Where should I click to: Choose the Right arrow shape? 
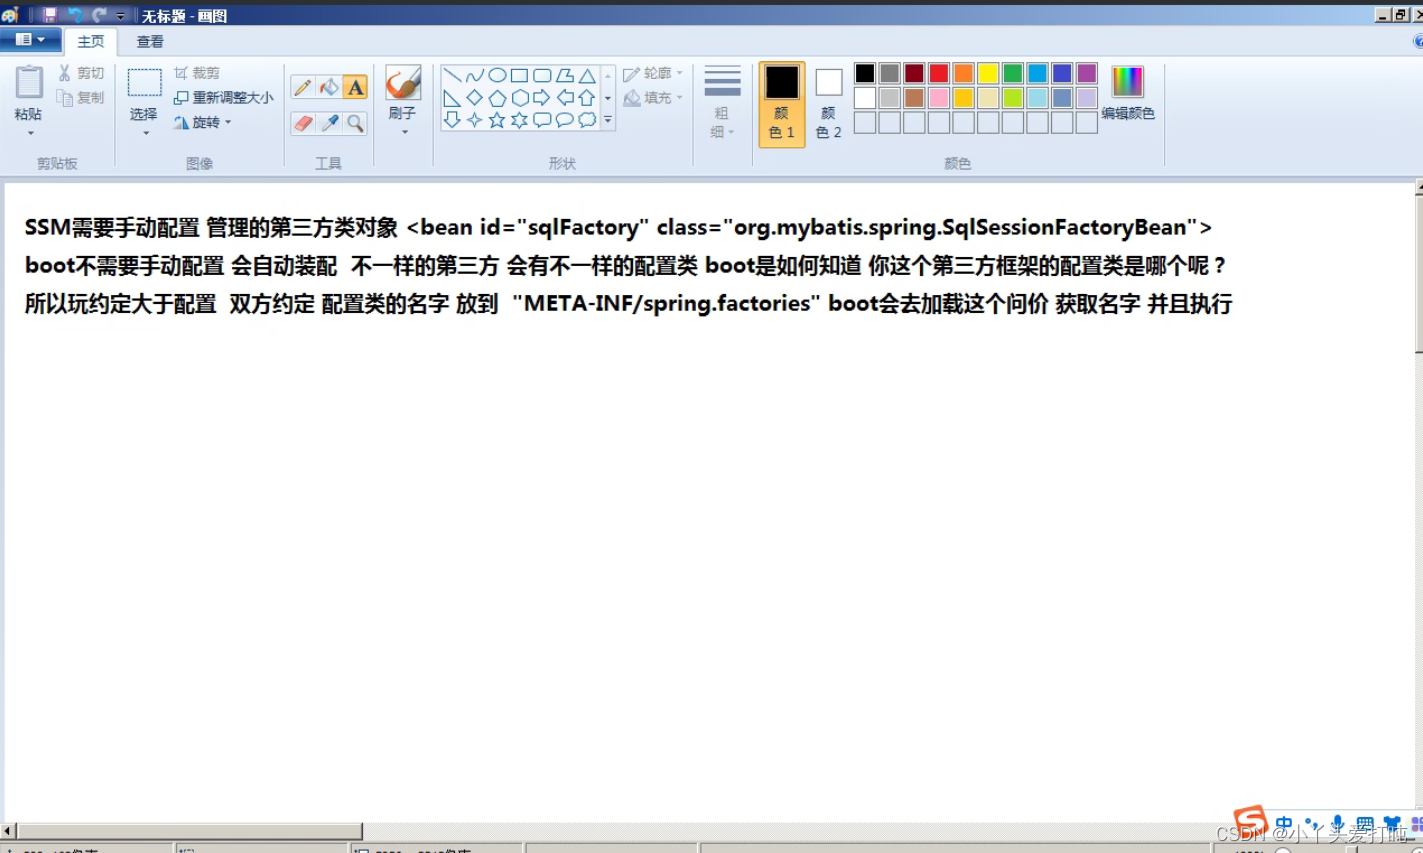pos(542,98)
